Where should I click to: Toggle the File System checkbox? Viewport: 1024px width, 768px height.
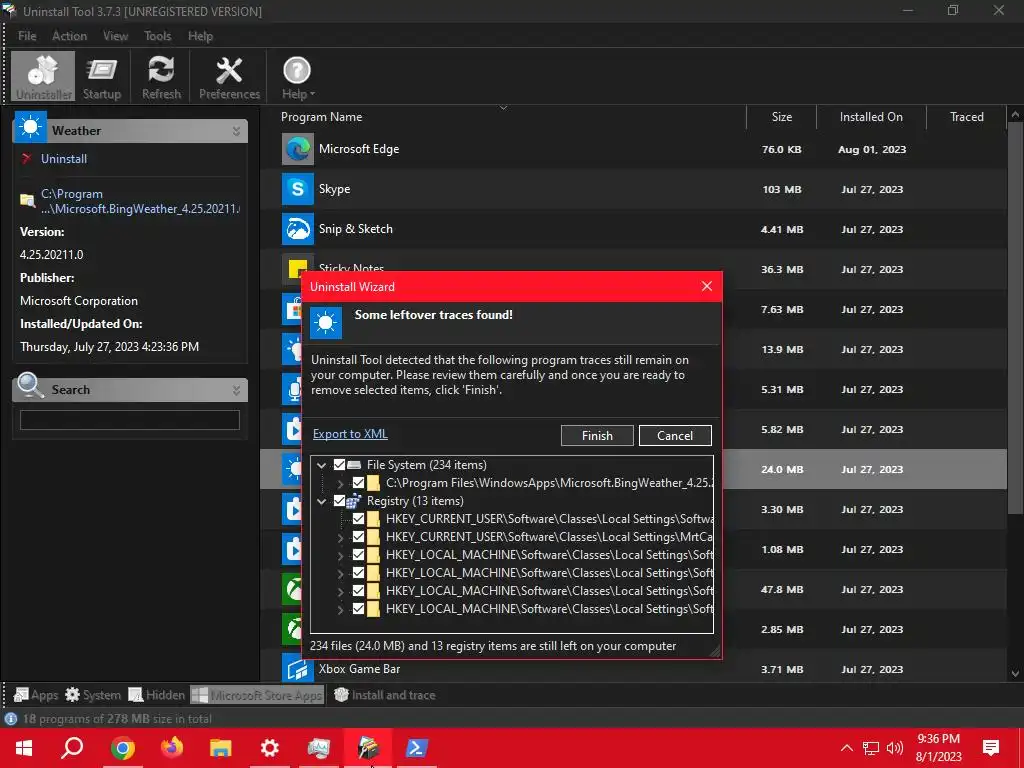(340, 465)
